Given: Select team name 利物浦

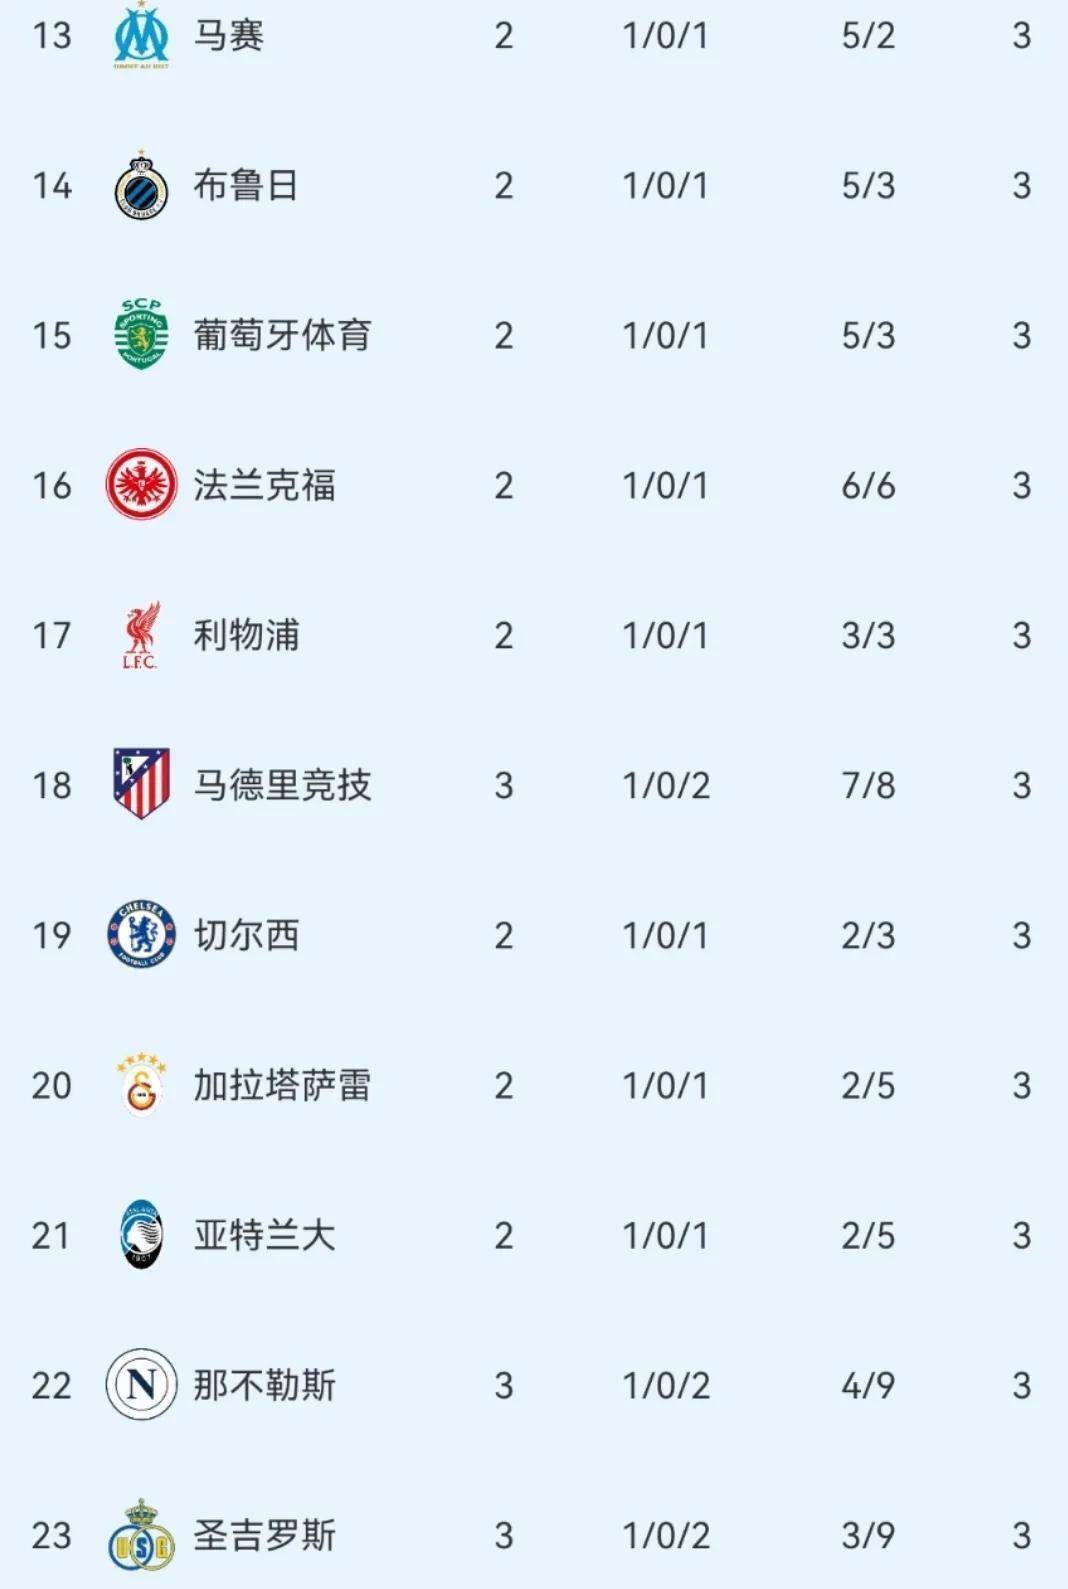Looking at the screenshot, I should click(245, 635).
